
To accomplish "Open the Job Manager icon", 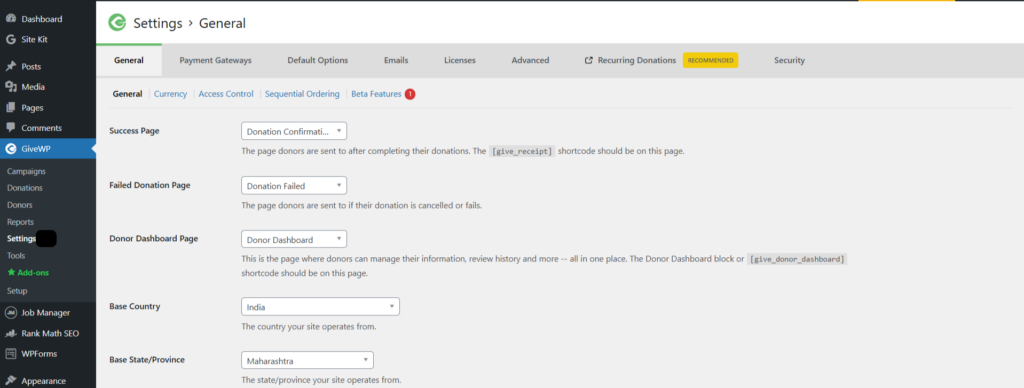I will pos(10,313).
